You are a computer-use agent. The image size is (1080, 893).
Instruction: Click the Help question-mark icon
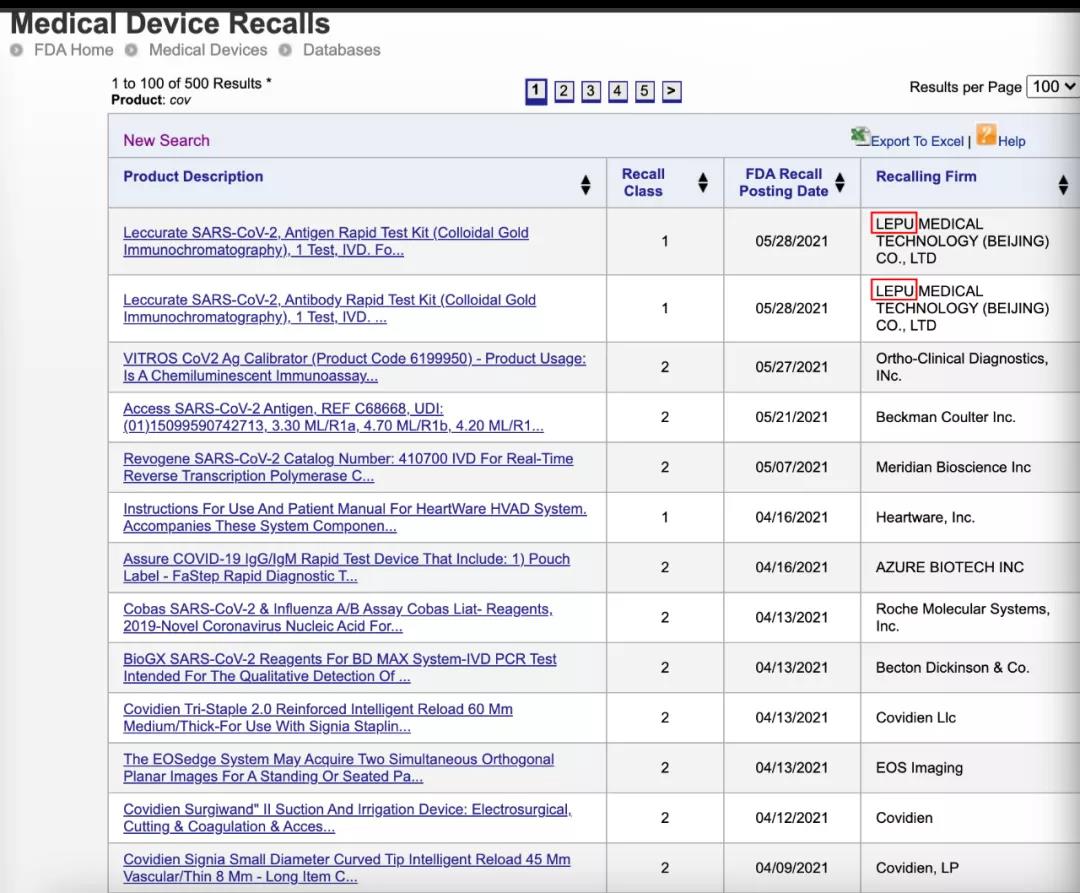coord(986,135)
